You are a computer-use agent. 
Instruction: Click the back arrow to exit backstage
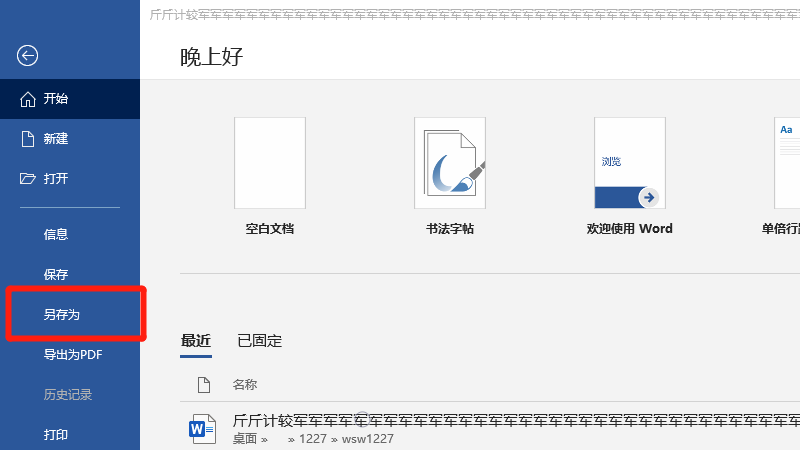[x=28, y=56]
